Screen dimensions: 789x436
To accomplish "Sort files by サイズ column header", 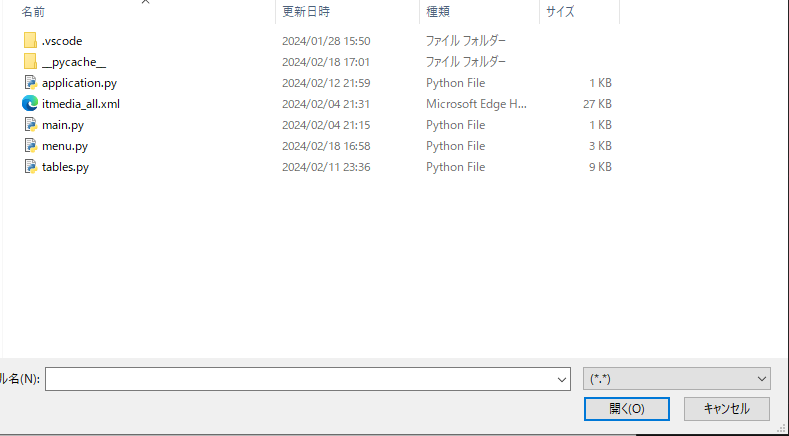I will tap(559, 11).
